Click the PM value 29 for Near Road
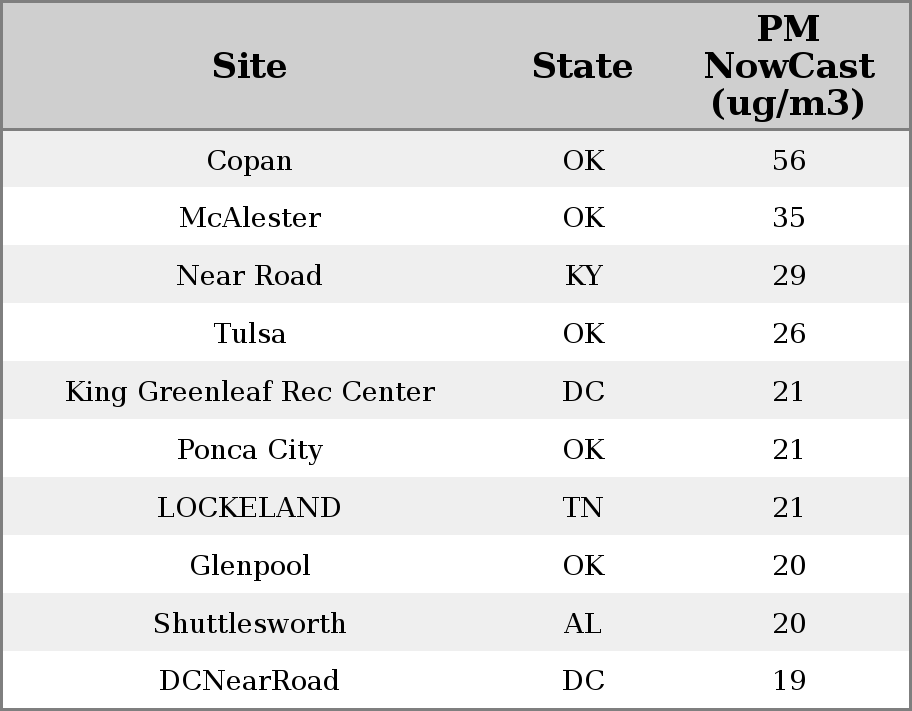The image size is (912, 711). 788,276
